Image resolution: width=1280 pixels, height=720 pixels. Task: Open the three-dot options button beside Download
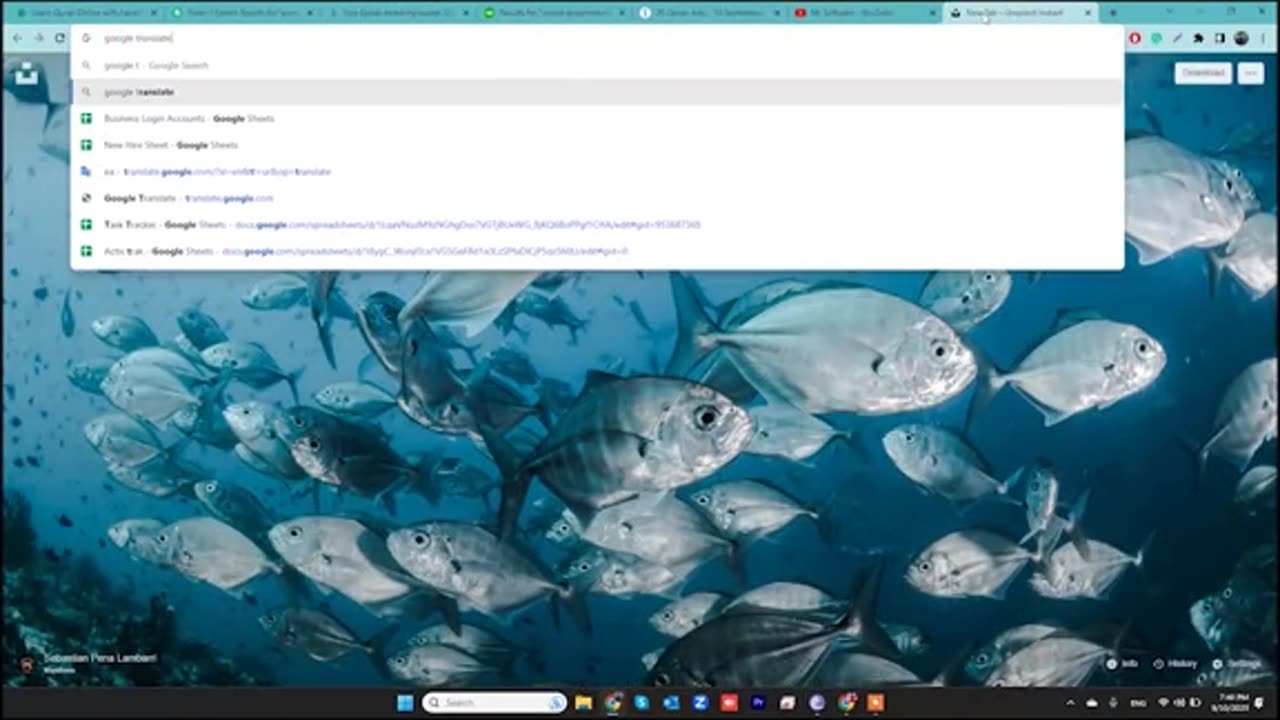click(1250, 73)
